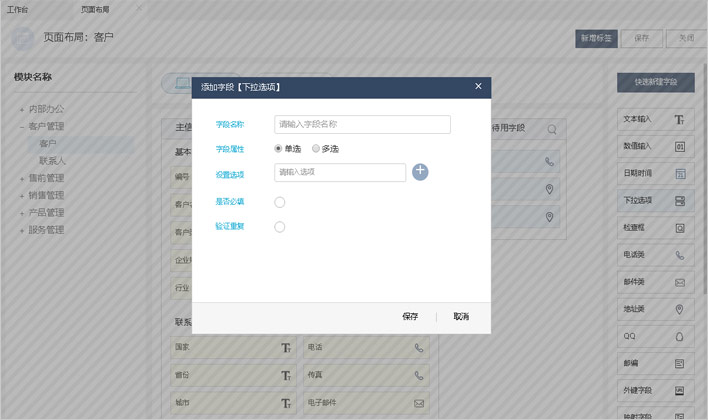
Task: Click the 邮件类 envelope icon
Action: 679,282
